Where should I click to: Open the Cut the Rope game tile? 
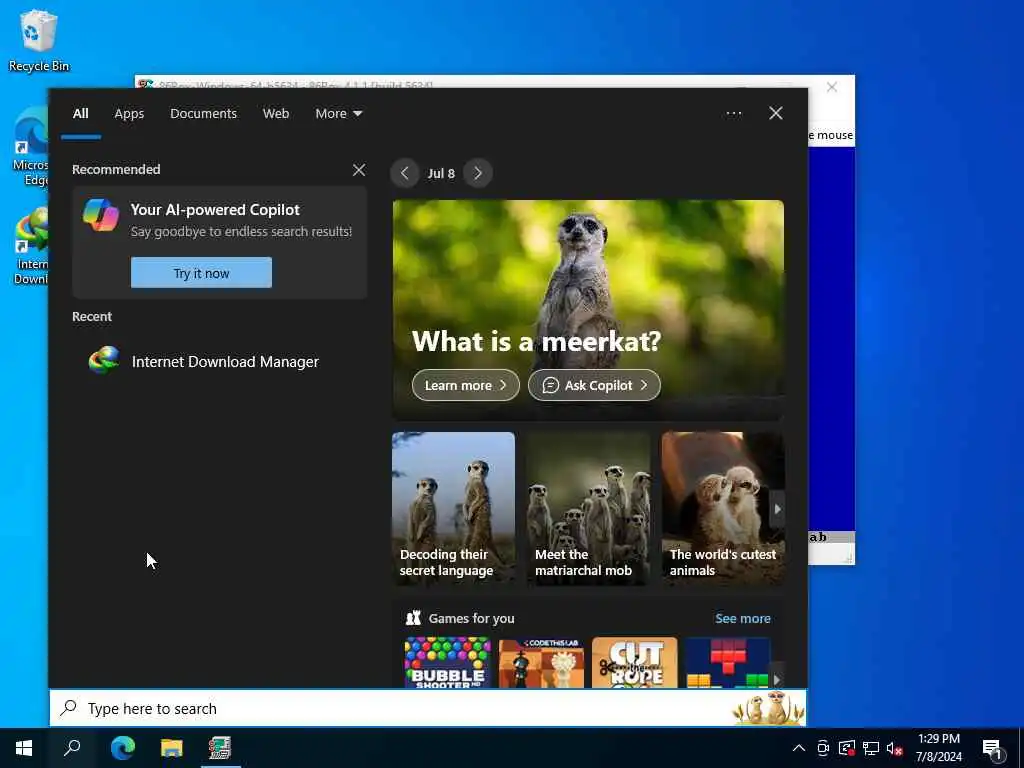[x=635, y=662]
